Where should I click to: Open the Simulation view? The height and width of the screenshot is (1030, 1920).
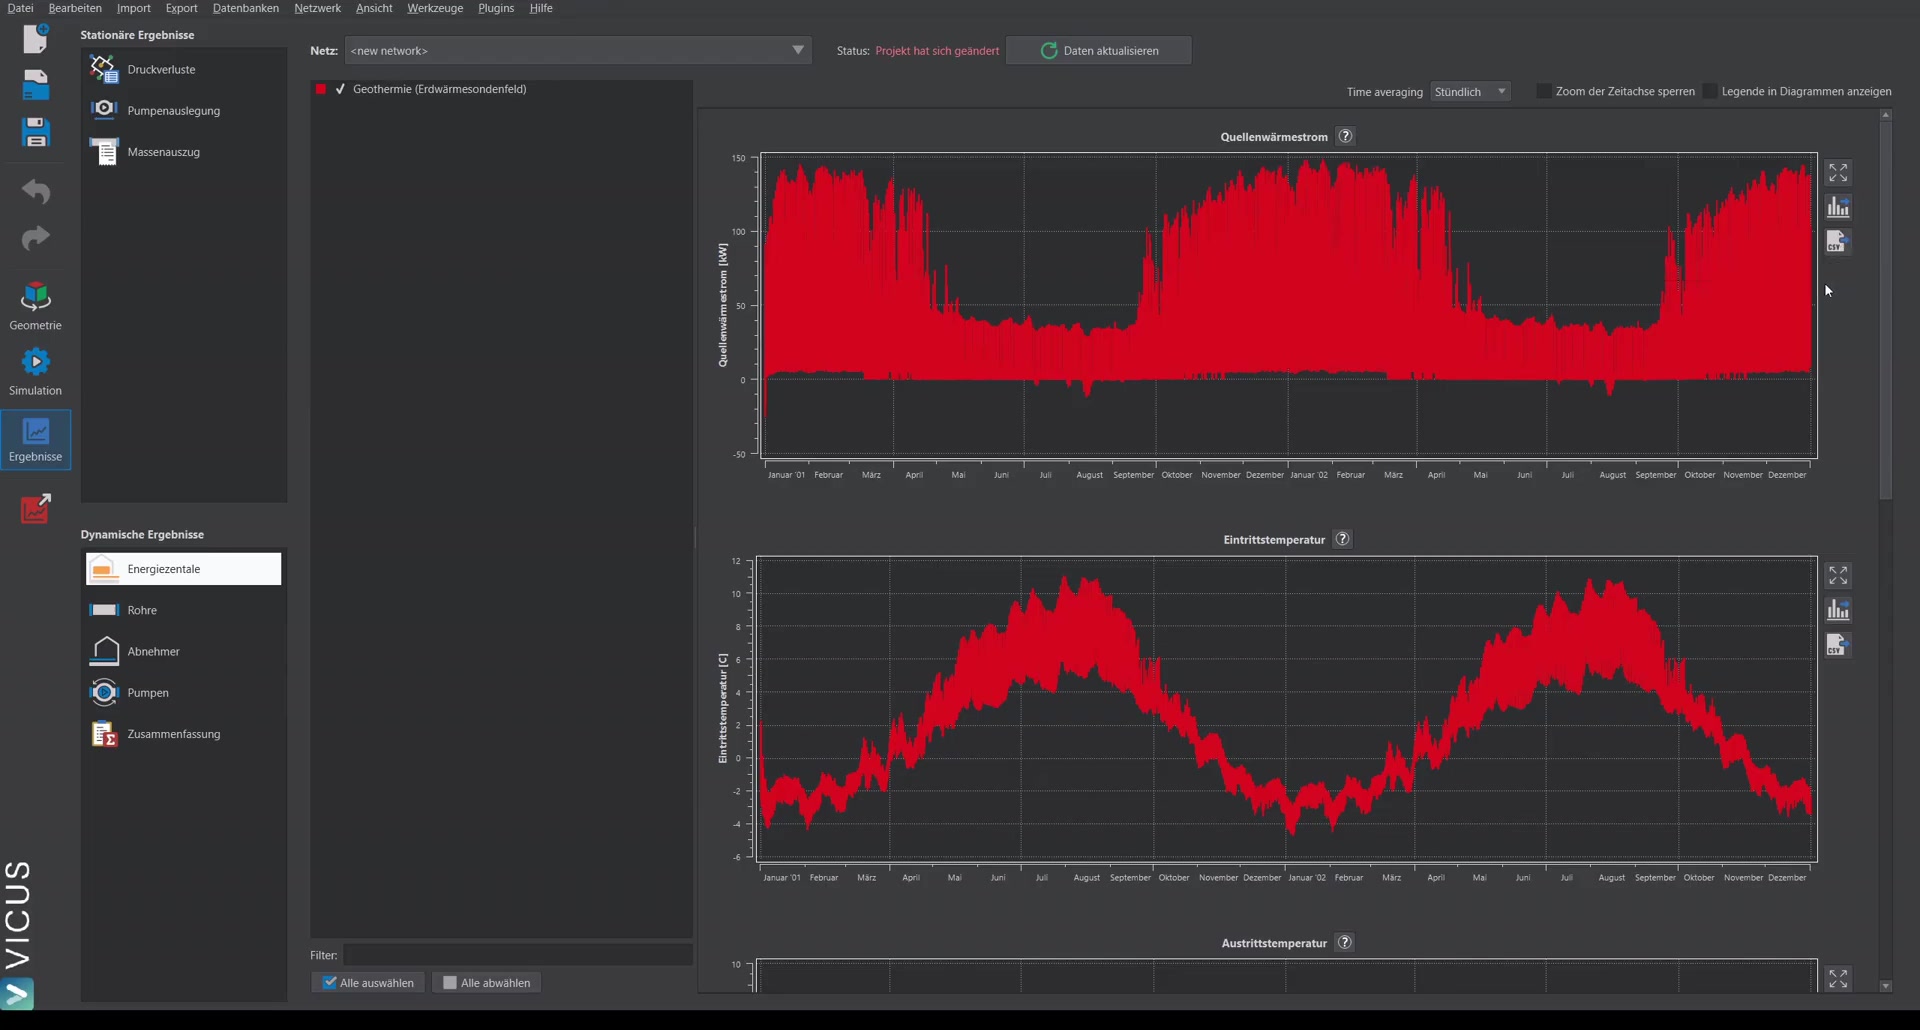tap(36, 371)
